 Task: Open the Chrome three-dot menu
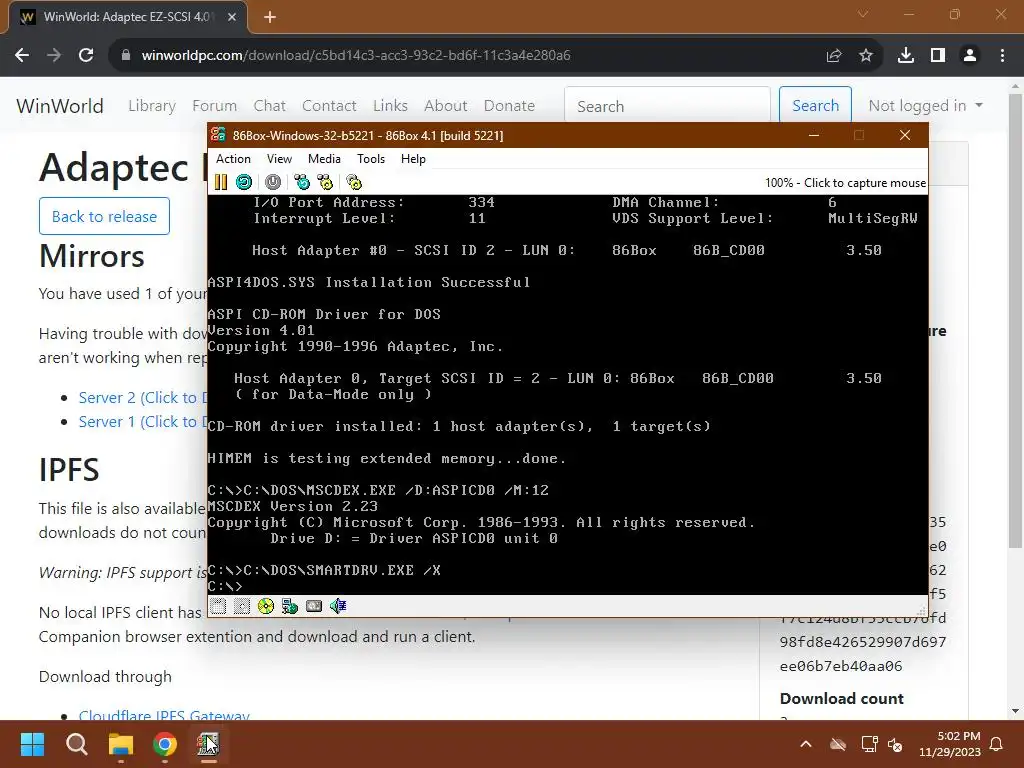[x=1002, y=56]
